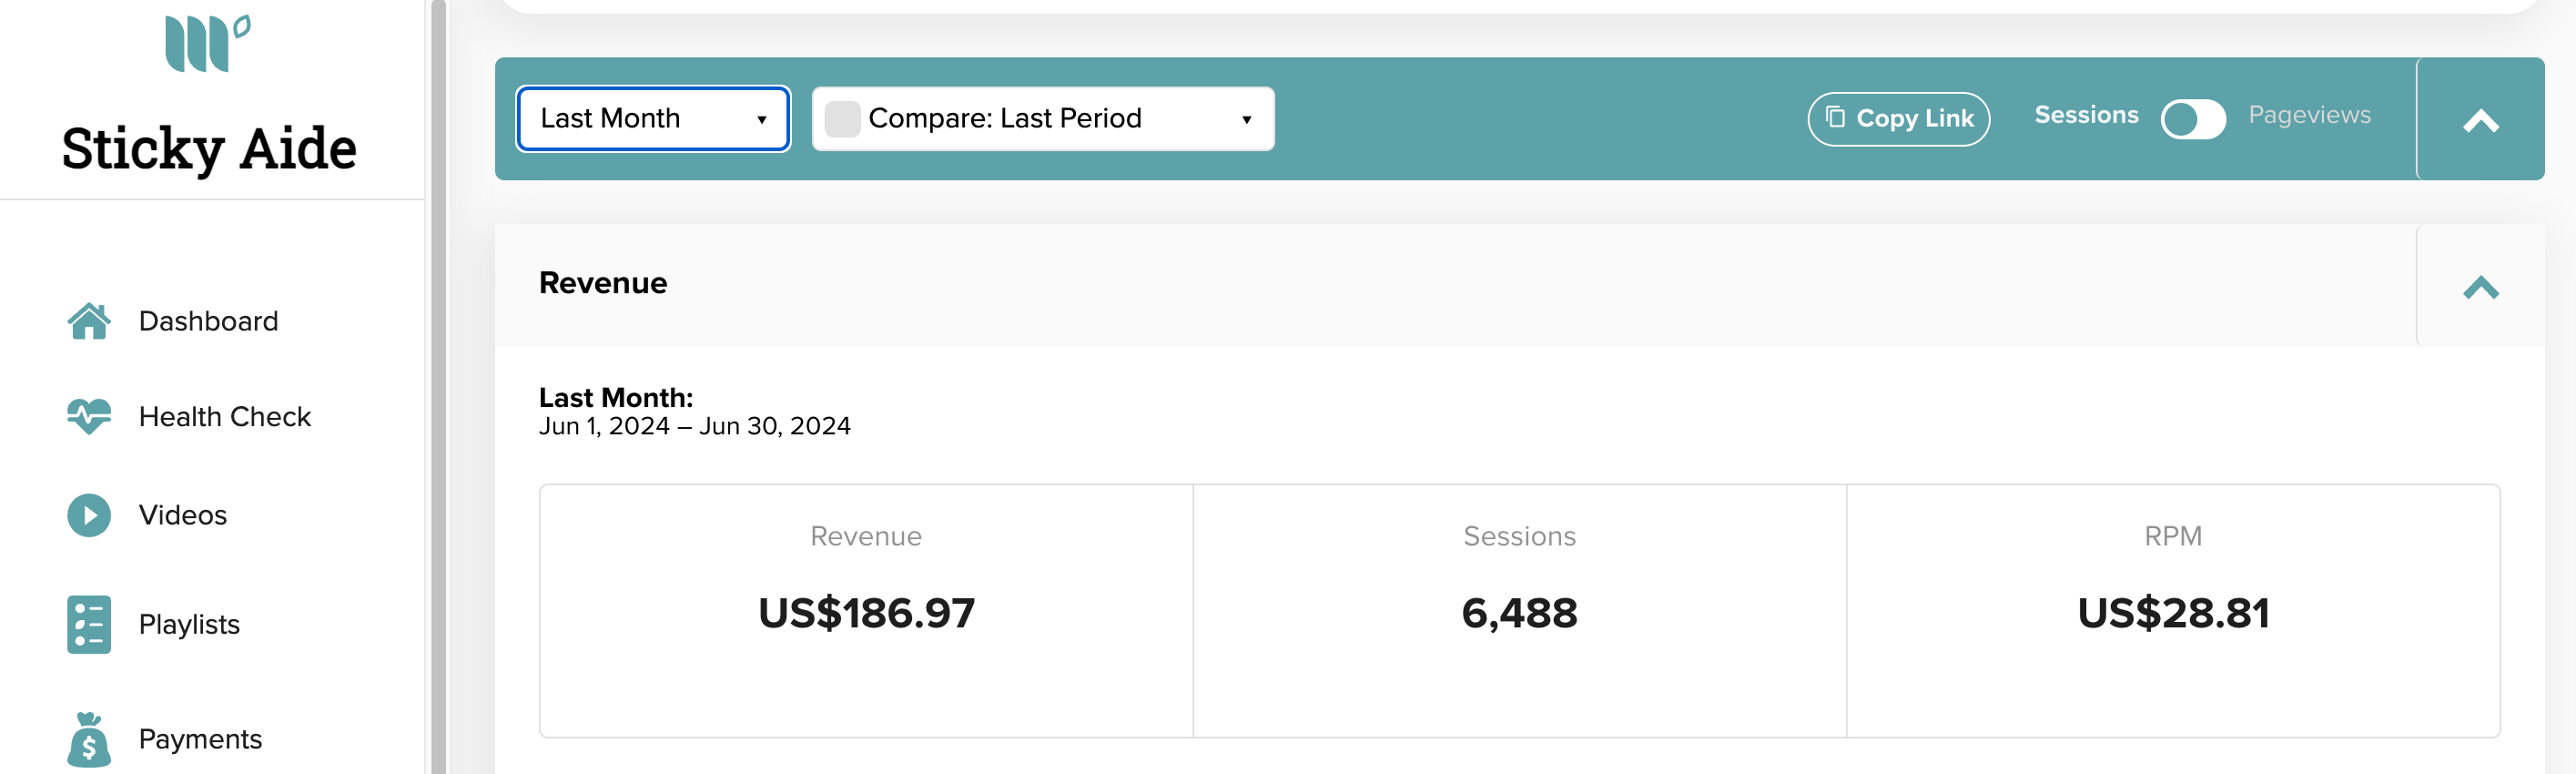Click the Dashboard home icon
2576x774 pixels.
pyautogui.click(x=89, y=321)
